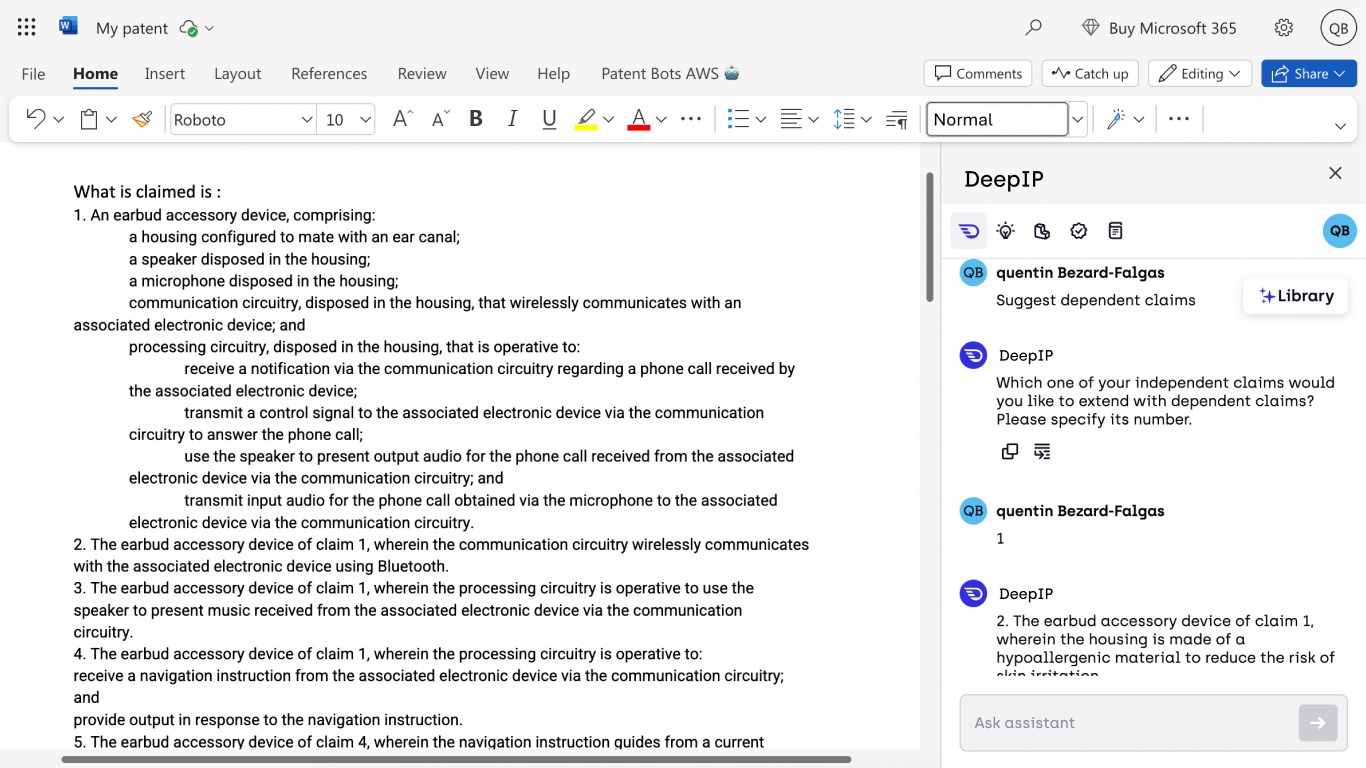Toggle Italic formatting
This screenshot has height=768, width=1366.
(512, 119)
